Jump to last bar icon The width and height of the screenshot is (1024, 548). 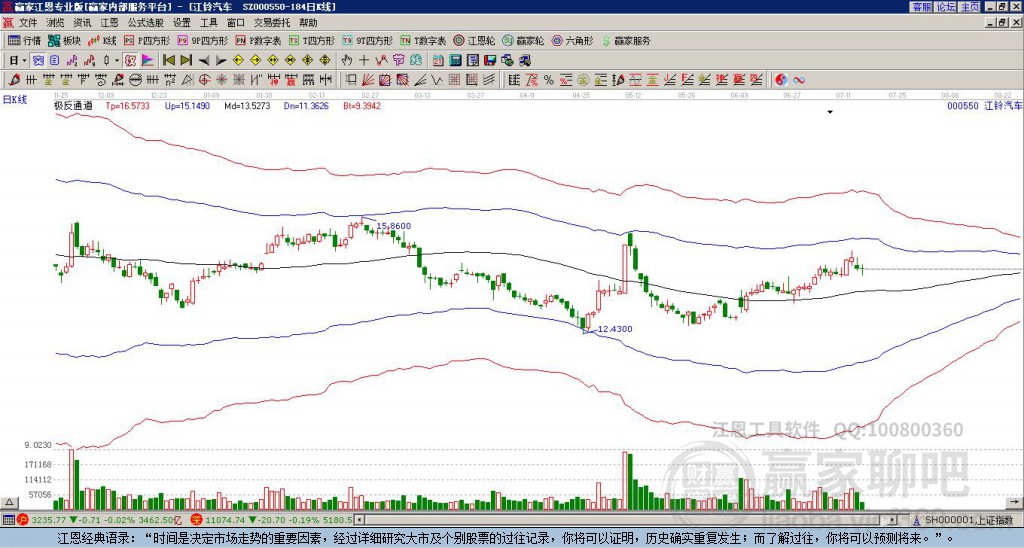[x=186, y=60]
